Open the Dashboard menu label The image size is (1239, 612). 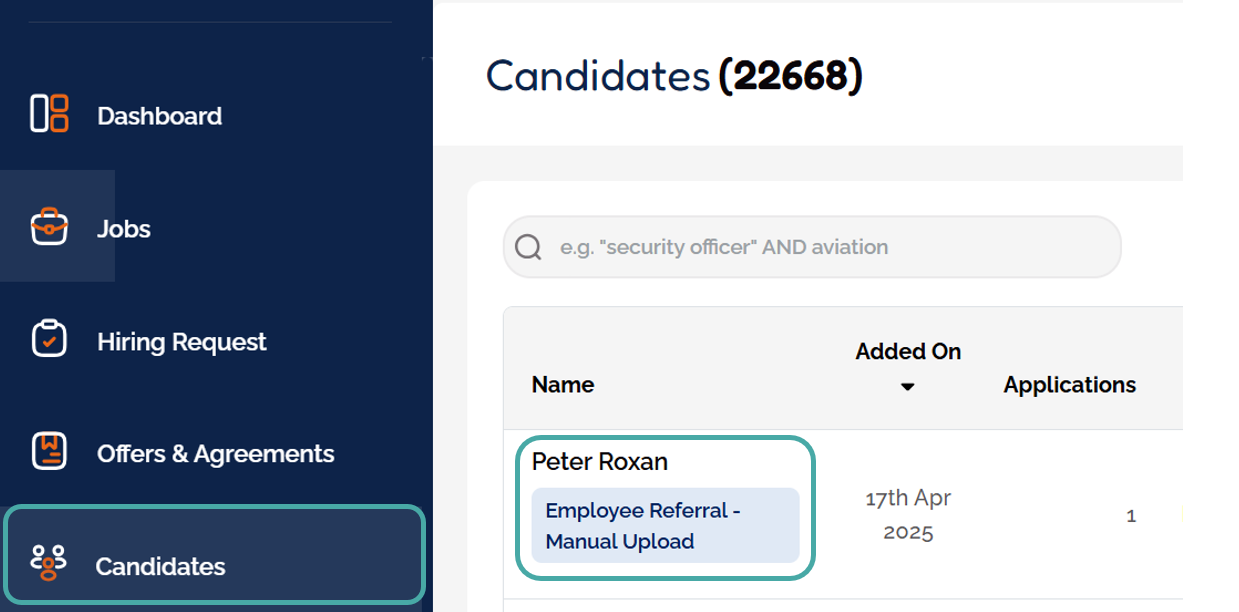point(160,116)
